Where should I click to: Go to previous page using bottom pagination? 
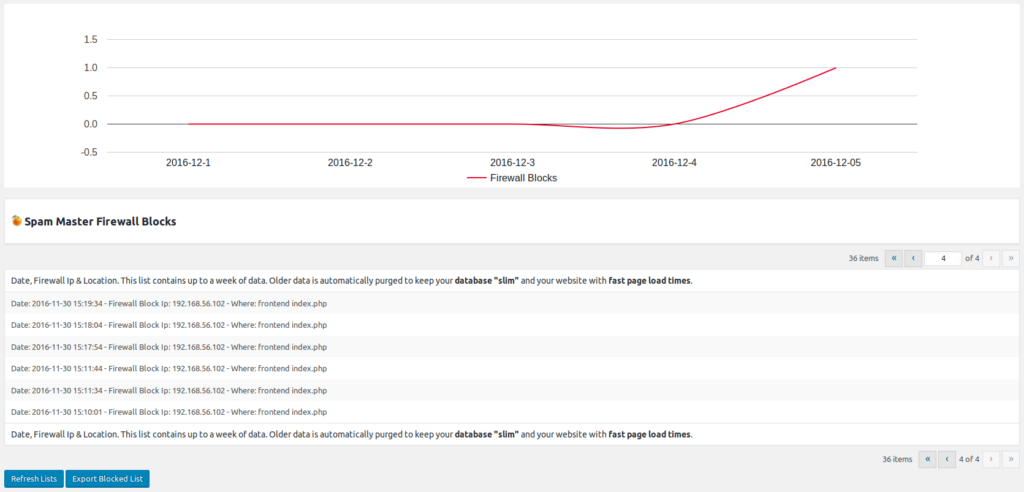tap(946, 459)
